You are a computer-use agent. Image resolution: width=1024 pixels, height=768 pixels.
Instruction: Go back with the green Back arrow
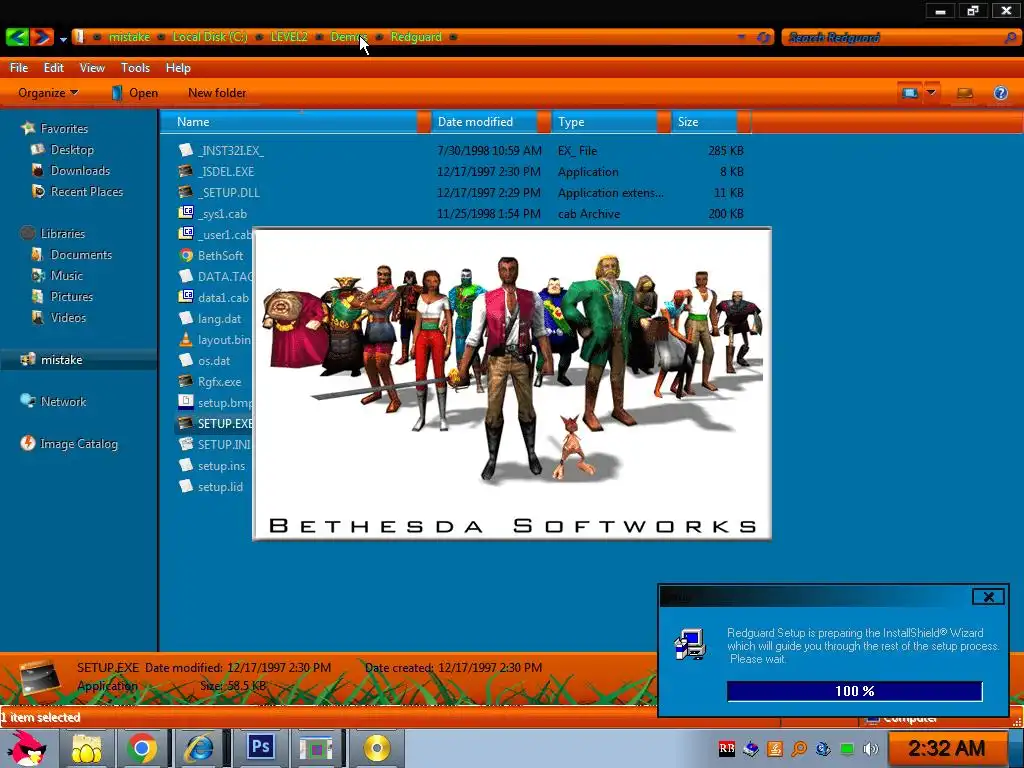click(x=17, y=37)
